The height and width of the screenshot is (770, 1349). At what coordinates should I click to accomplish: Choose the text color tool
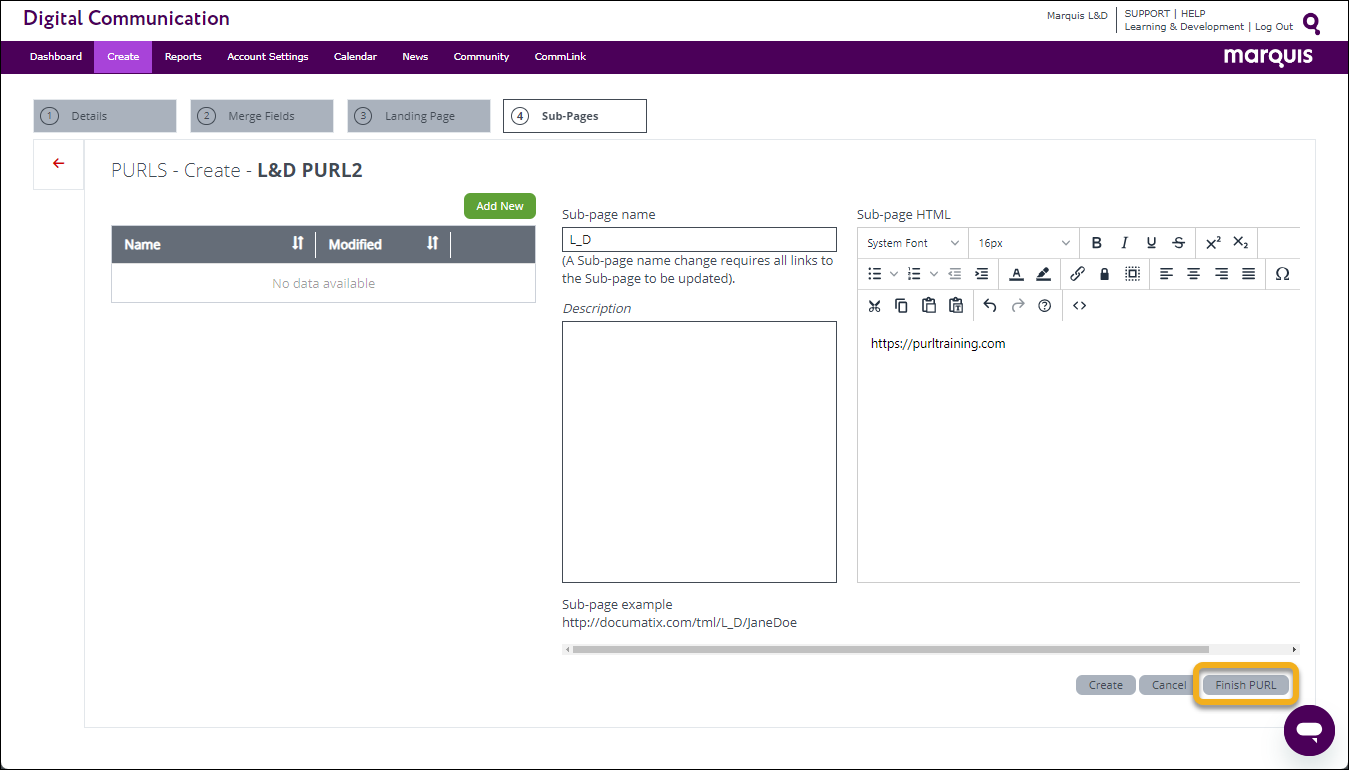coord(1016,274)
